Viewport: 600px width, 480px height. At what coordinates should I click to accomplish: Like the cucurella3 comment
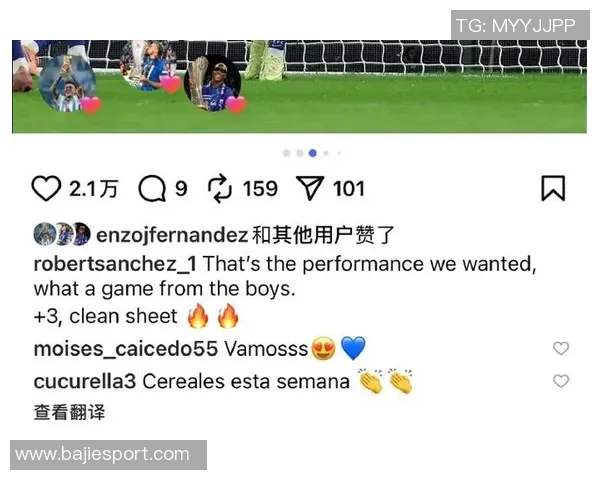pos(561,381)
